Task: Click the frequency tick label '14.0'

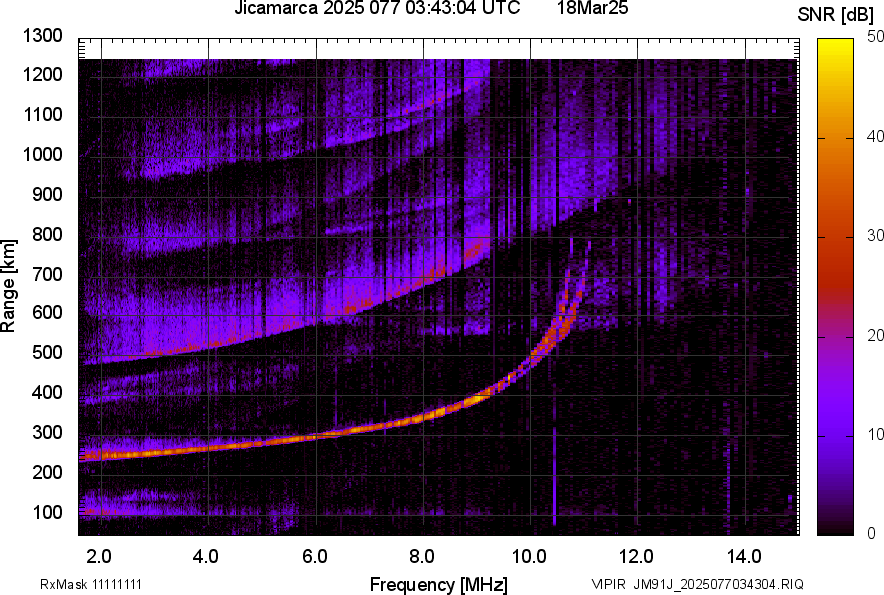Action: point(744,557)
